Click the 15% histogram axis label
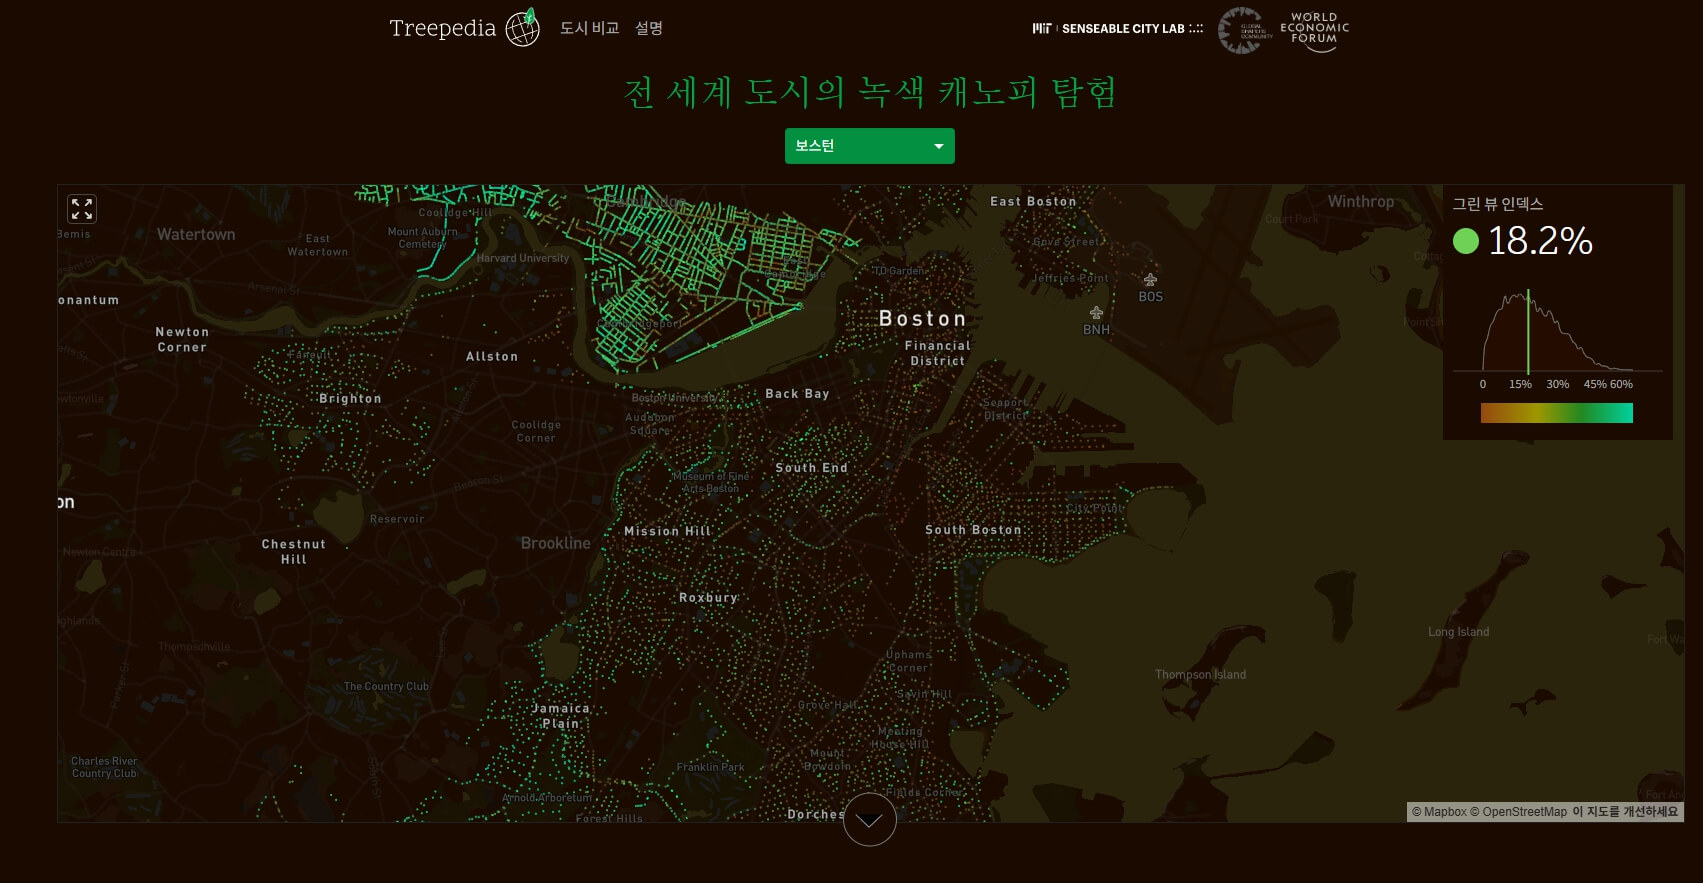Image resolution: width=1703 pixels, height=883 pixels. (1520, 384)
